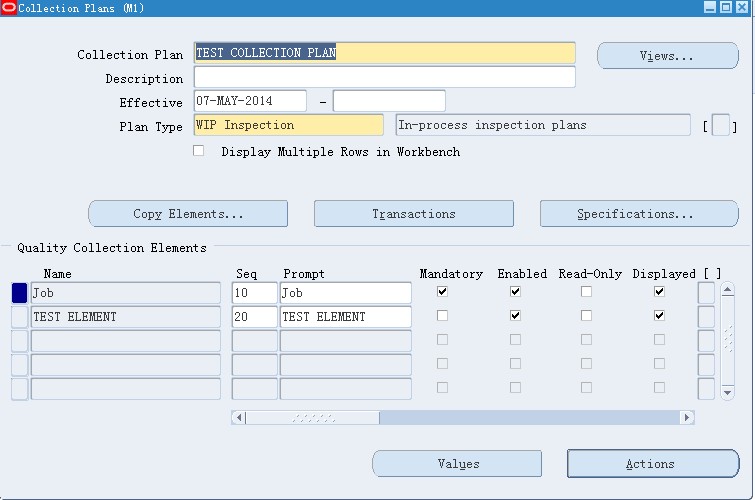Click the flexfield box right of Plan Type
This screenshot has width=755, height=500.
pos(720,126)
